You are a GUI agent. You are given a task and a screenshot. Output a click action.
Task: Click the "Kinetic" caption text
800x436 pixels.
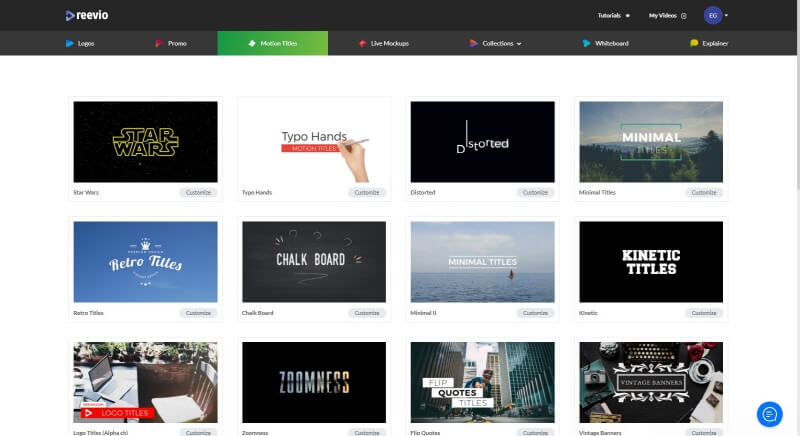[x=588, y=313]
